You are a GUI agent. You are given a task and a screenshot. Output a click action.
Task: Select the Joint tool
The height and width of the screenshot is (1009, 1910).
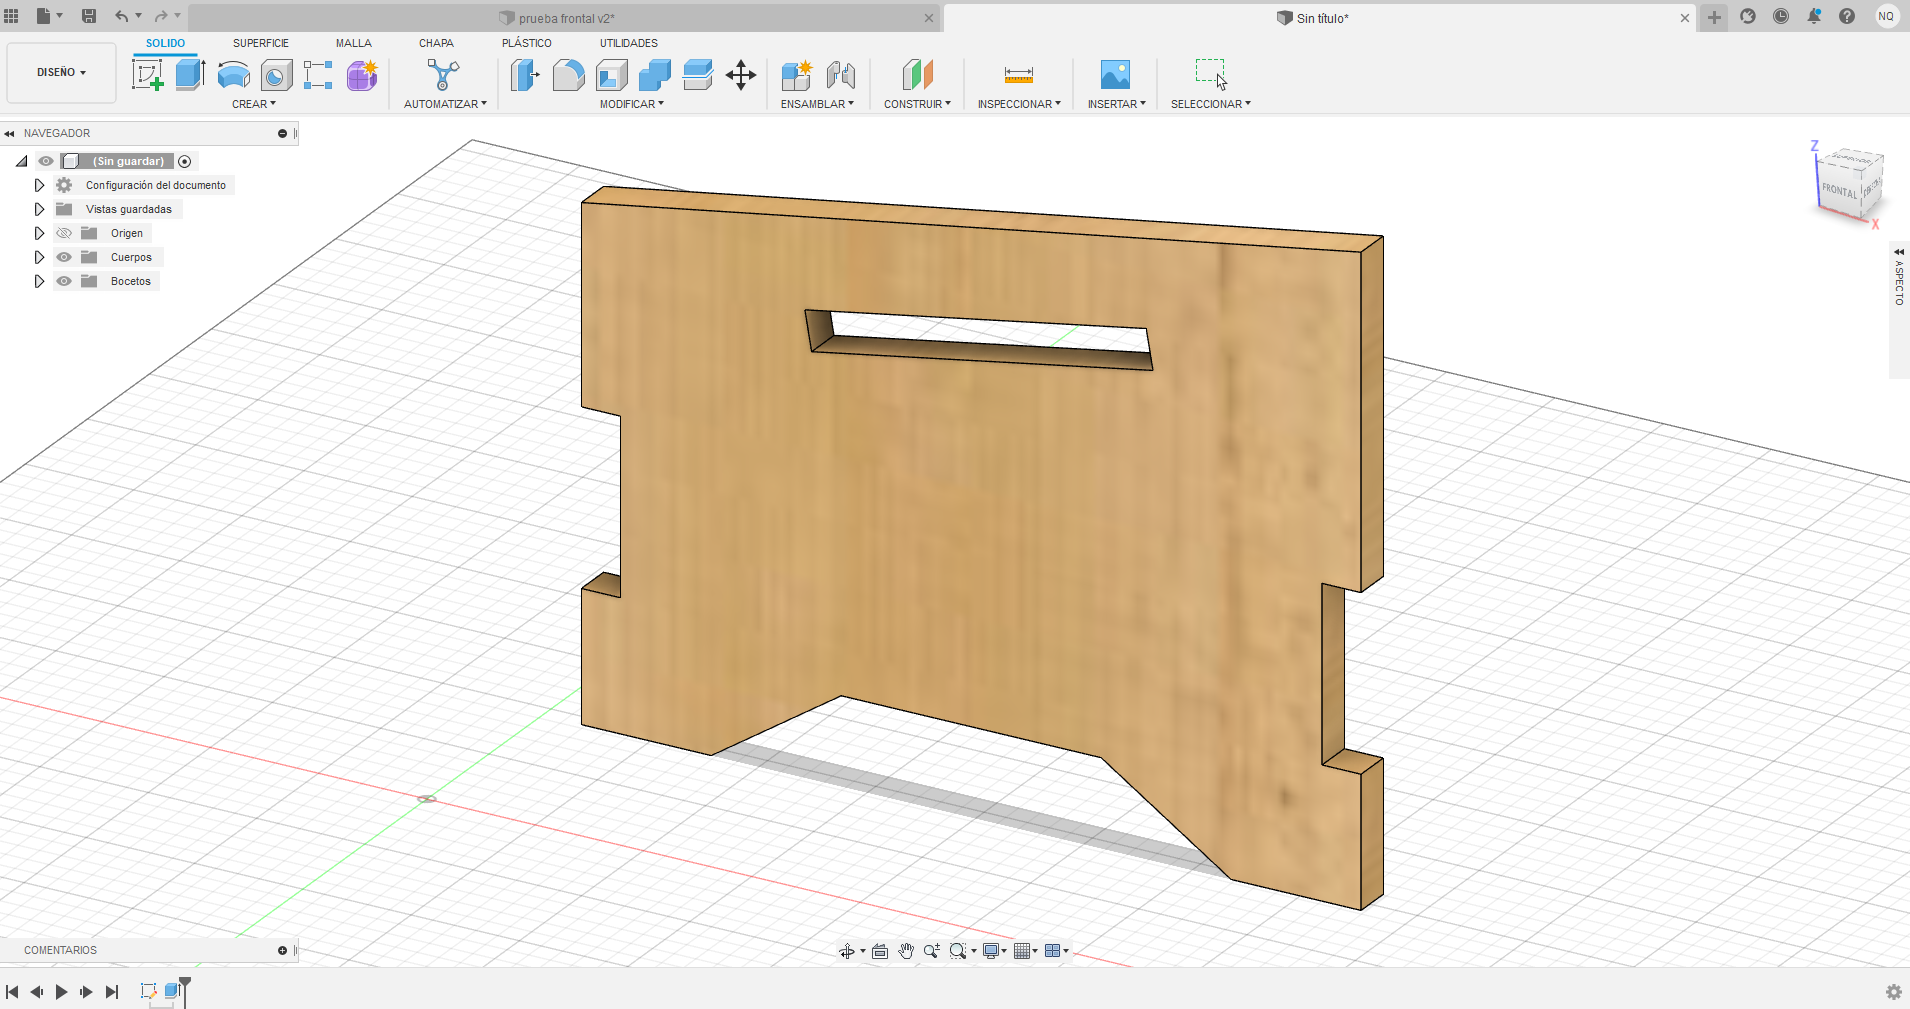tap(841, 75)
